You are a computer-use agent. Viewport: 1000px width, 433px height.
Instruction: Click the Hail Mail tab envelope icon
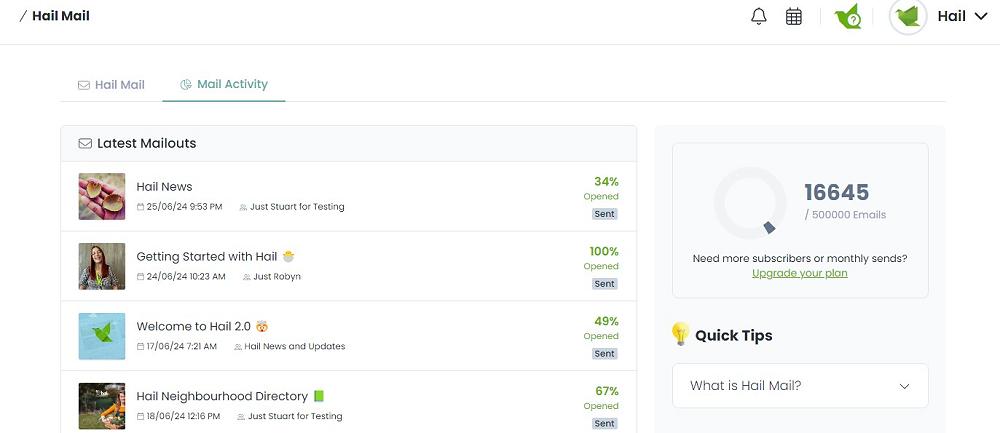84,85
